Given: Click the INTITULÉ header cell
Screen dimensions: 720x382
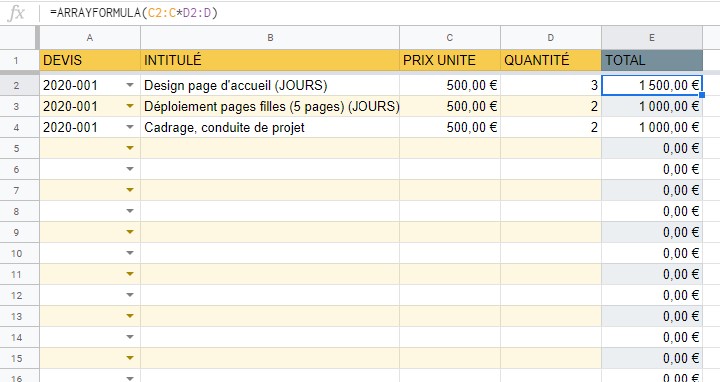Looking at the screenshot, I should click(x=270, y=60).
